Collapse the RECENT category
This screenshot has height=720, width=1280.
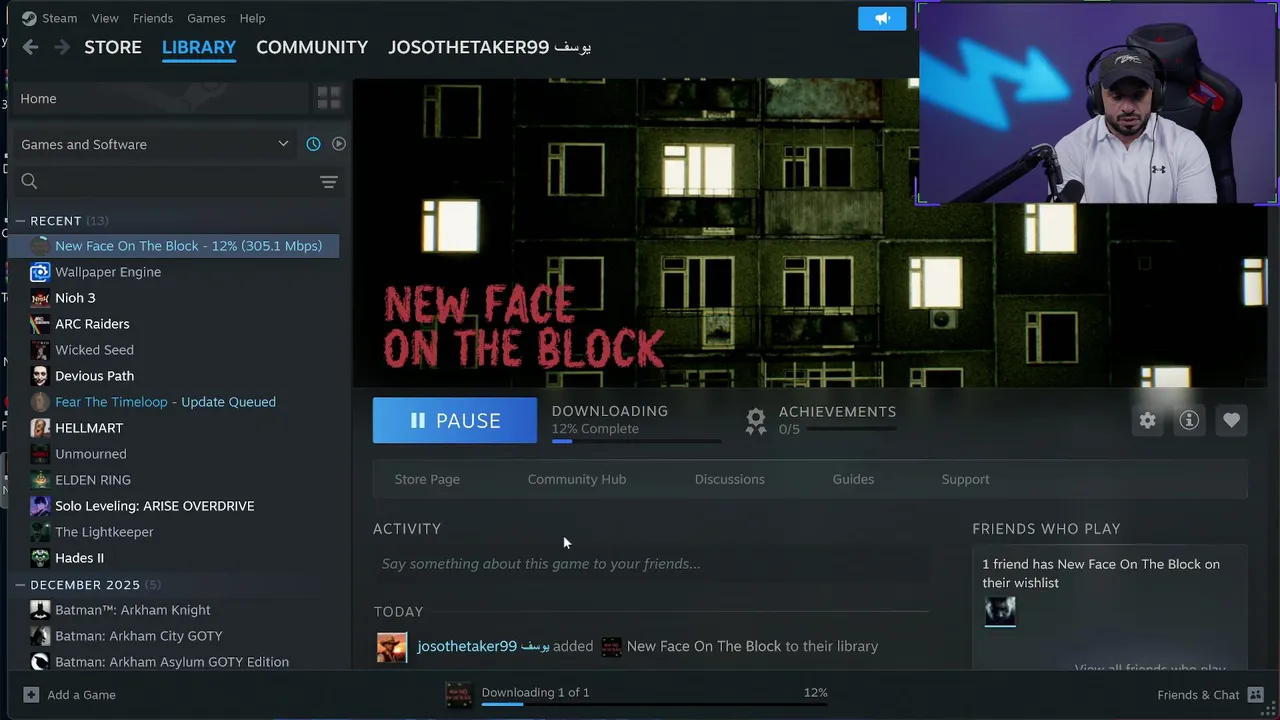tap(20, 221)
